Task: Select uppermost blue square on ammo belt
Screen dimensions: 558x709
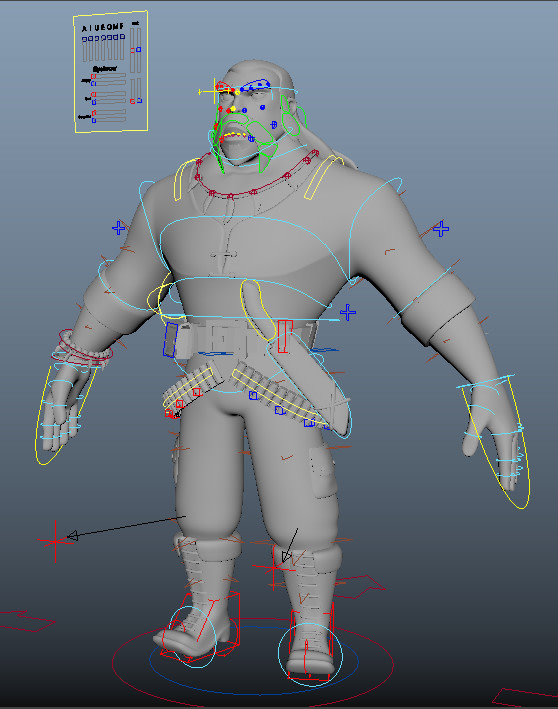Action: click(x=254, y=396)
